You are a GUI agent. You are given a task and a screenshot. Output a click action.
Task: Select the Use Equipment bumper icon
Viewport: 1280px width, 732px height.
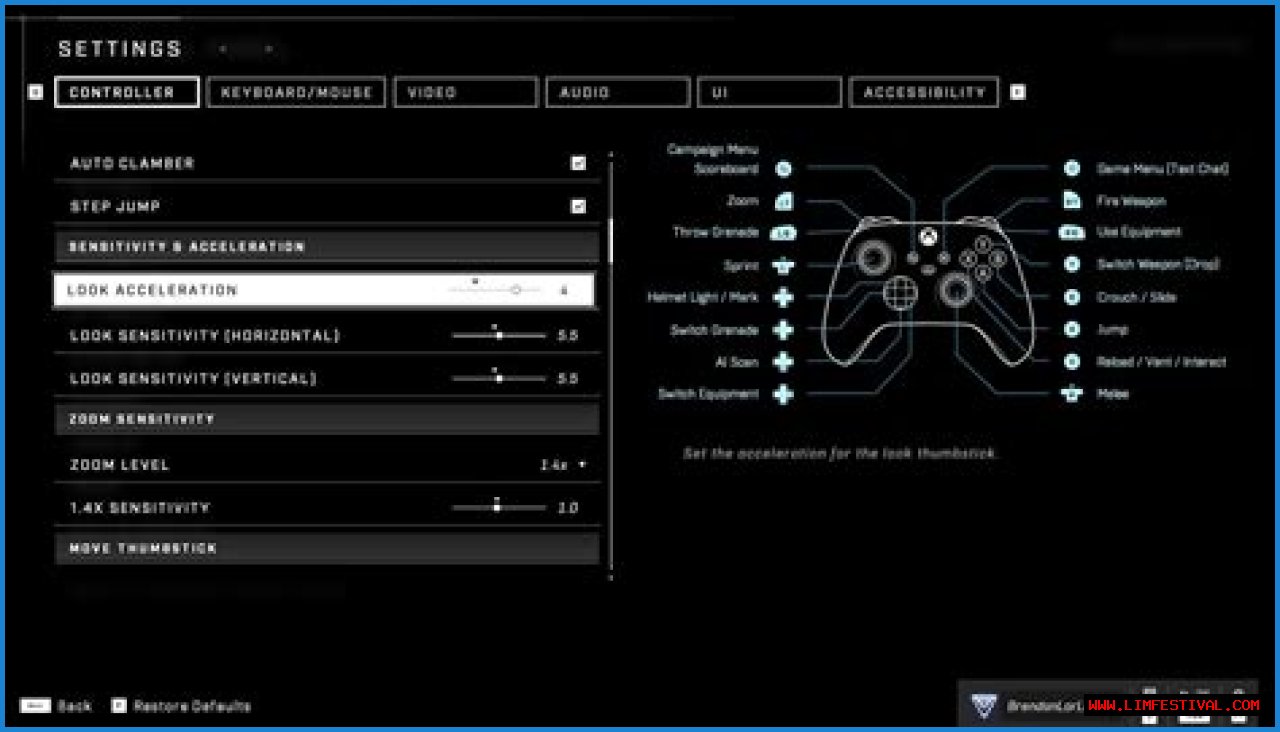coord(1072,232)
